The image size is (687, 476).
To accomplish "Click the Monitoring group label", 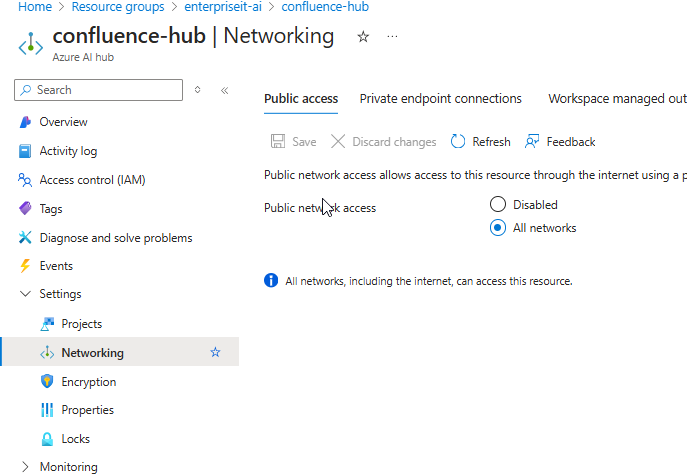I will pos(69,467).
